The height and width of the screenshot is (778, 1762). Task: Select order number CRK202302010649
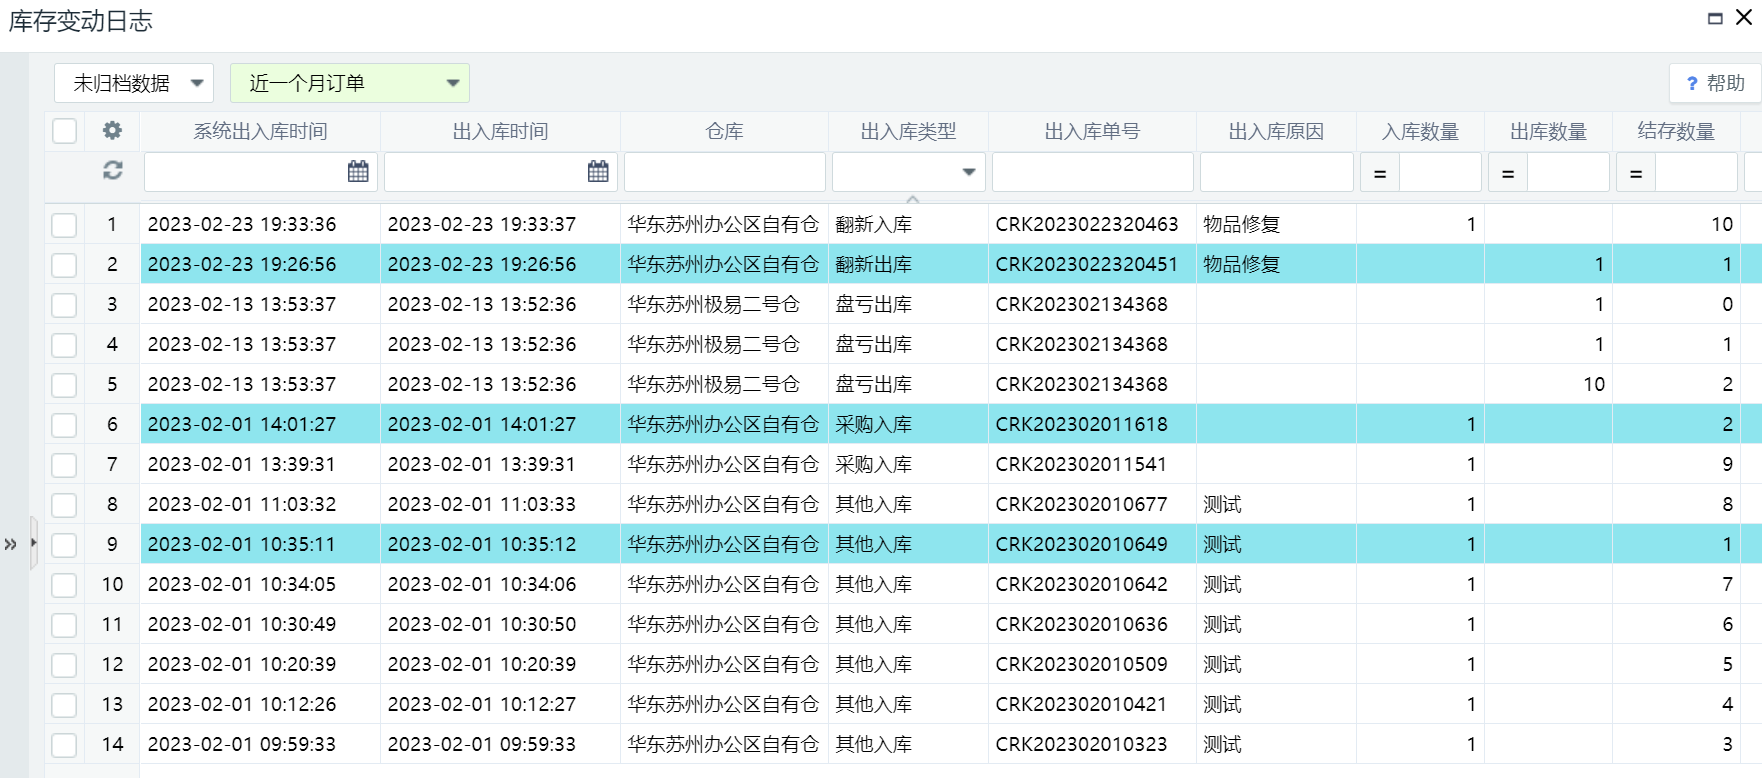[x=1081, y=544]
